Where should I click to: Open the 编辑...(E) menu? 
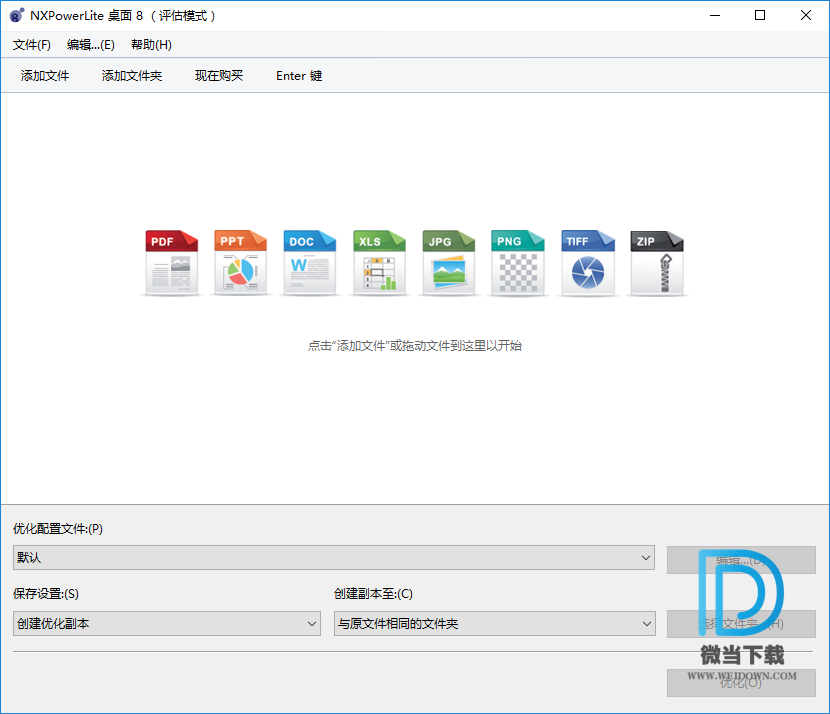tap(91, 44)
